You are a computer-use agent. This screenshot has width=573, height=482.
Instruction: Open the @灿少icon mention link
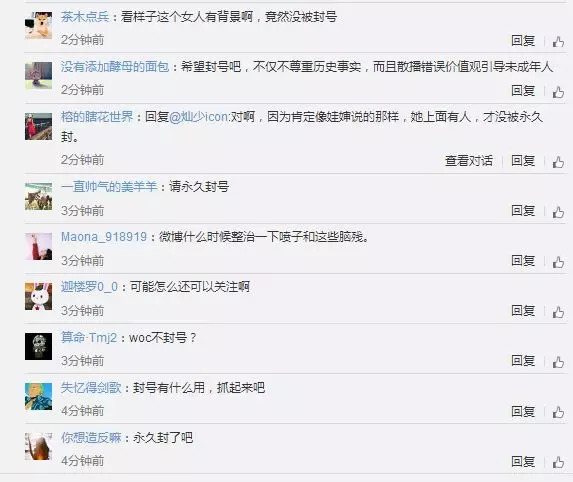tap(199, 117)
